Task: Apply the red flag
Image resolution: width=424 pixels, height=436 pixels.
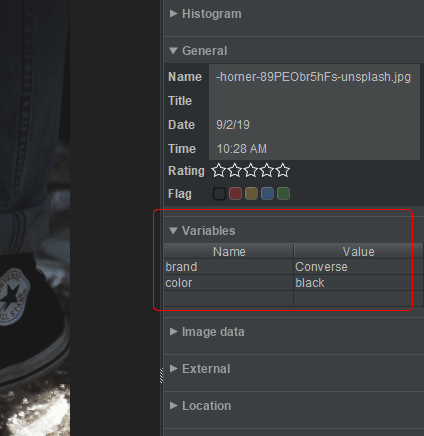Action: pos(235,194)
